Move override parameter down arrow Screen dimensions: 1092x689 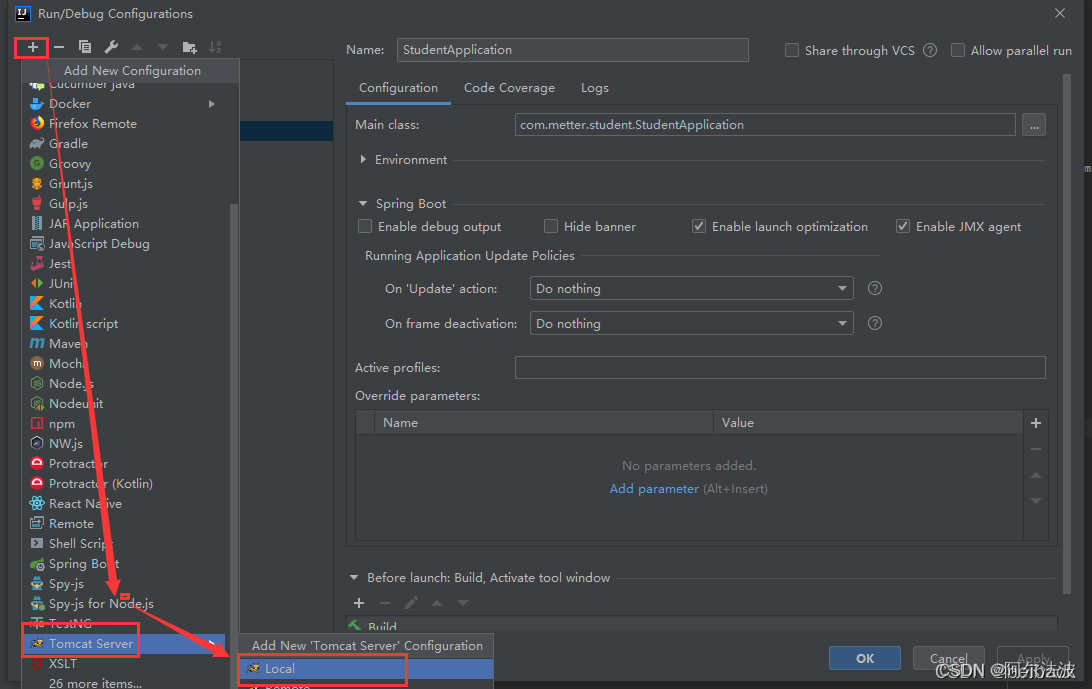point(1036,501)
